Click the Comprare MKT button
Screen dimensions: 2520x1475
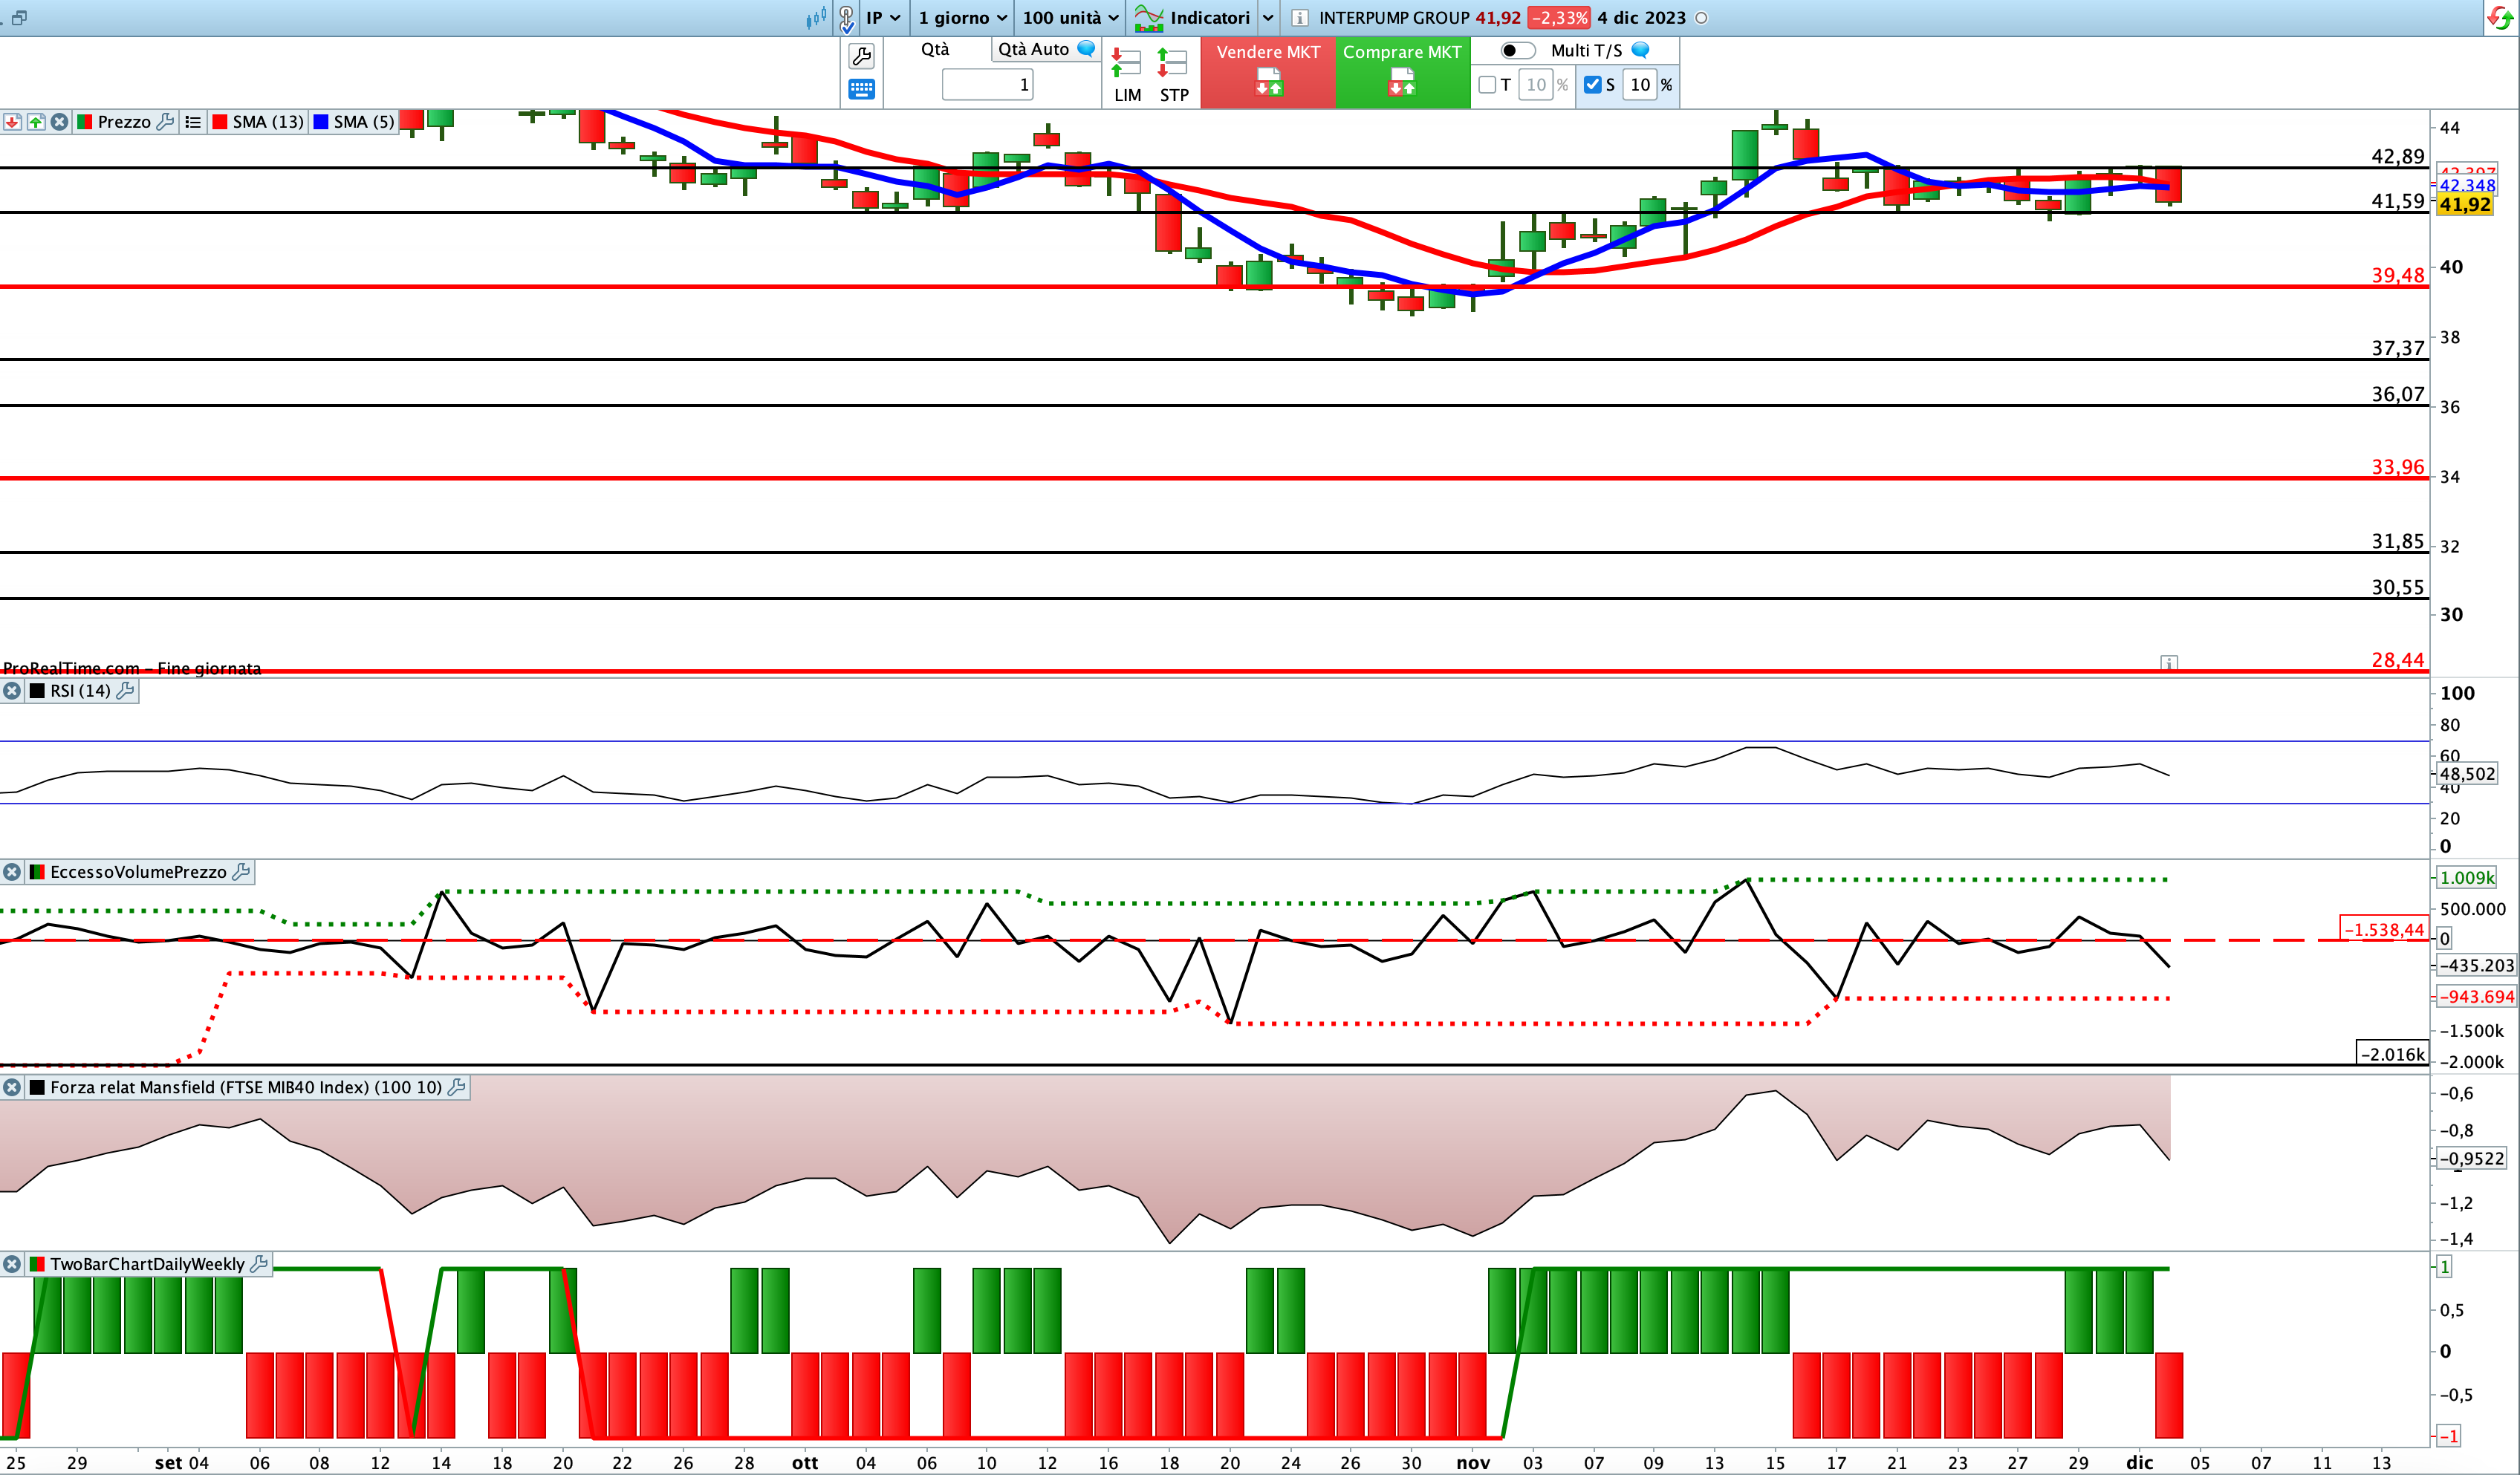coord(1402,72)
